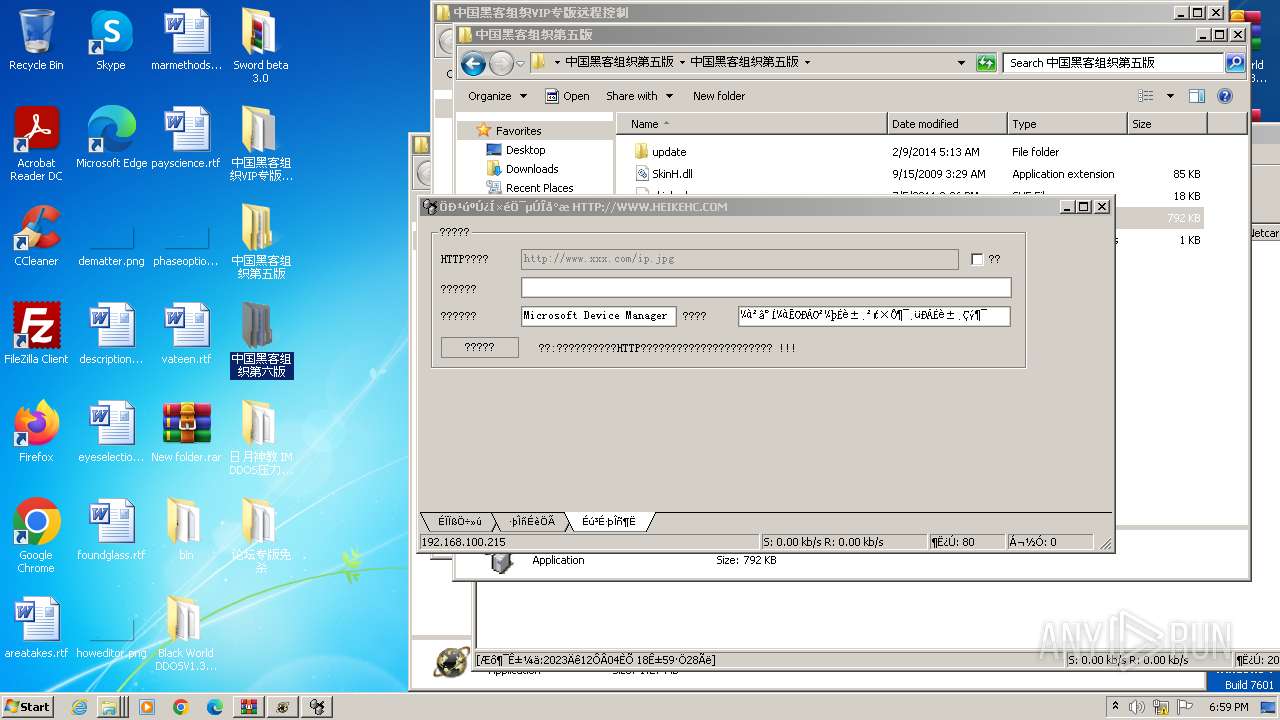Select the Black World DDOS folder icon
1280x720 pixels.
pos(186,634)
